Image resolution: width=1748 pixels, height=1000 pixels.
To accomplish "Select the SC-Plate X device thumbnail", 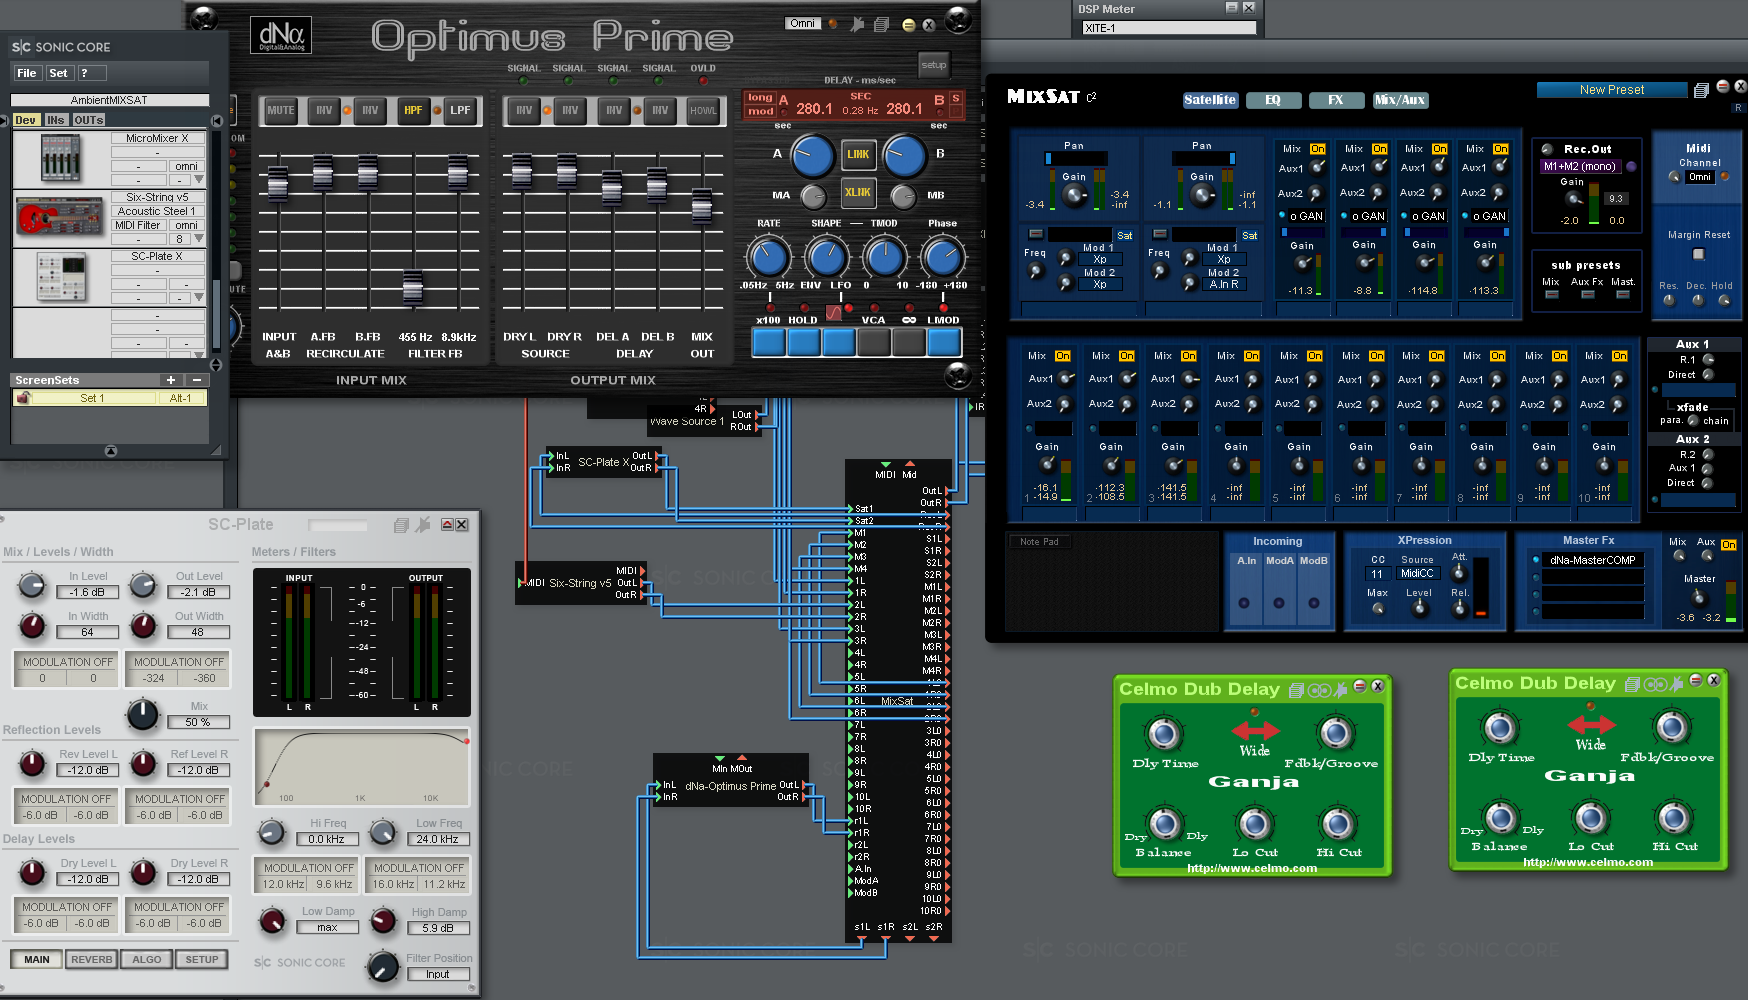I will pyautogui.click(x=60, y=277).
